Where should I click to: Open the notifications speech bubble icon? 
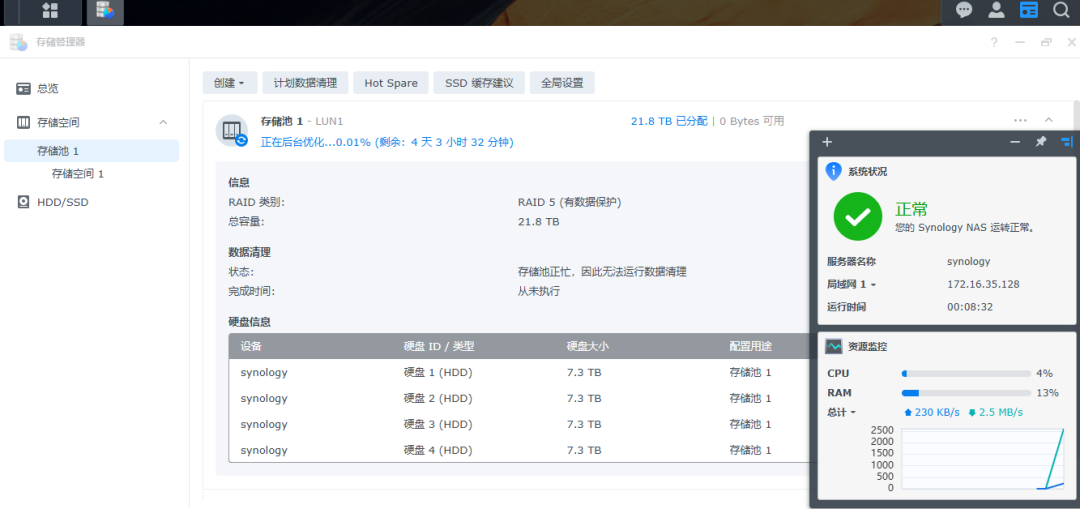[964, 11]
